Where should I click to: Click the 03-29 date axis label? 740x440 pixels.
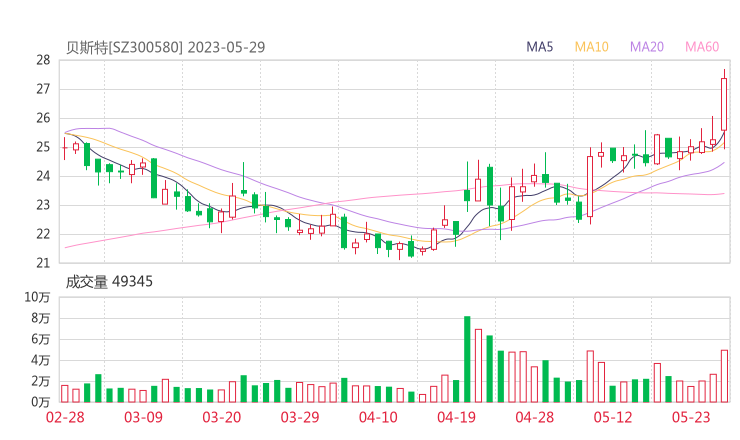coord(300,417)
